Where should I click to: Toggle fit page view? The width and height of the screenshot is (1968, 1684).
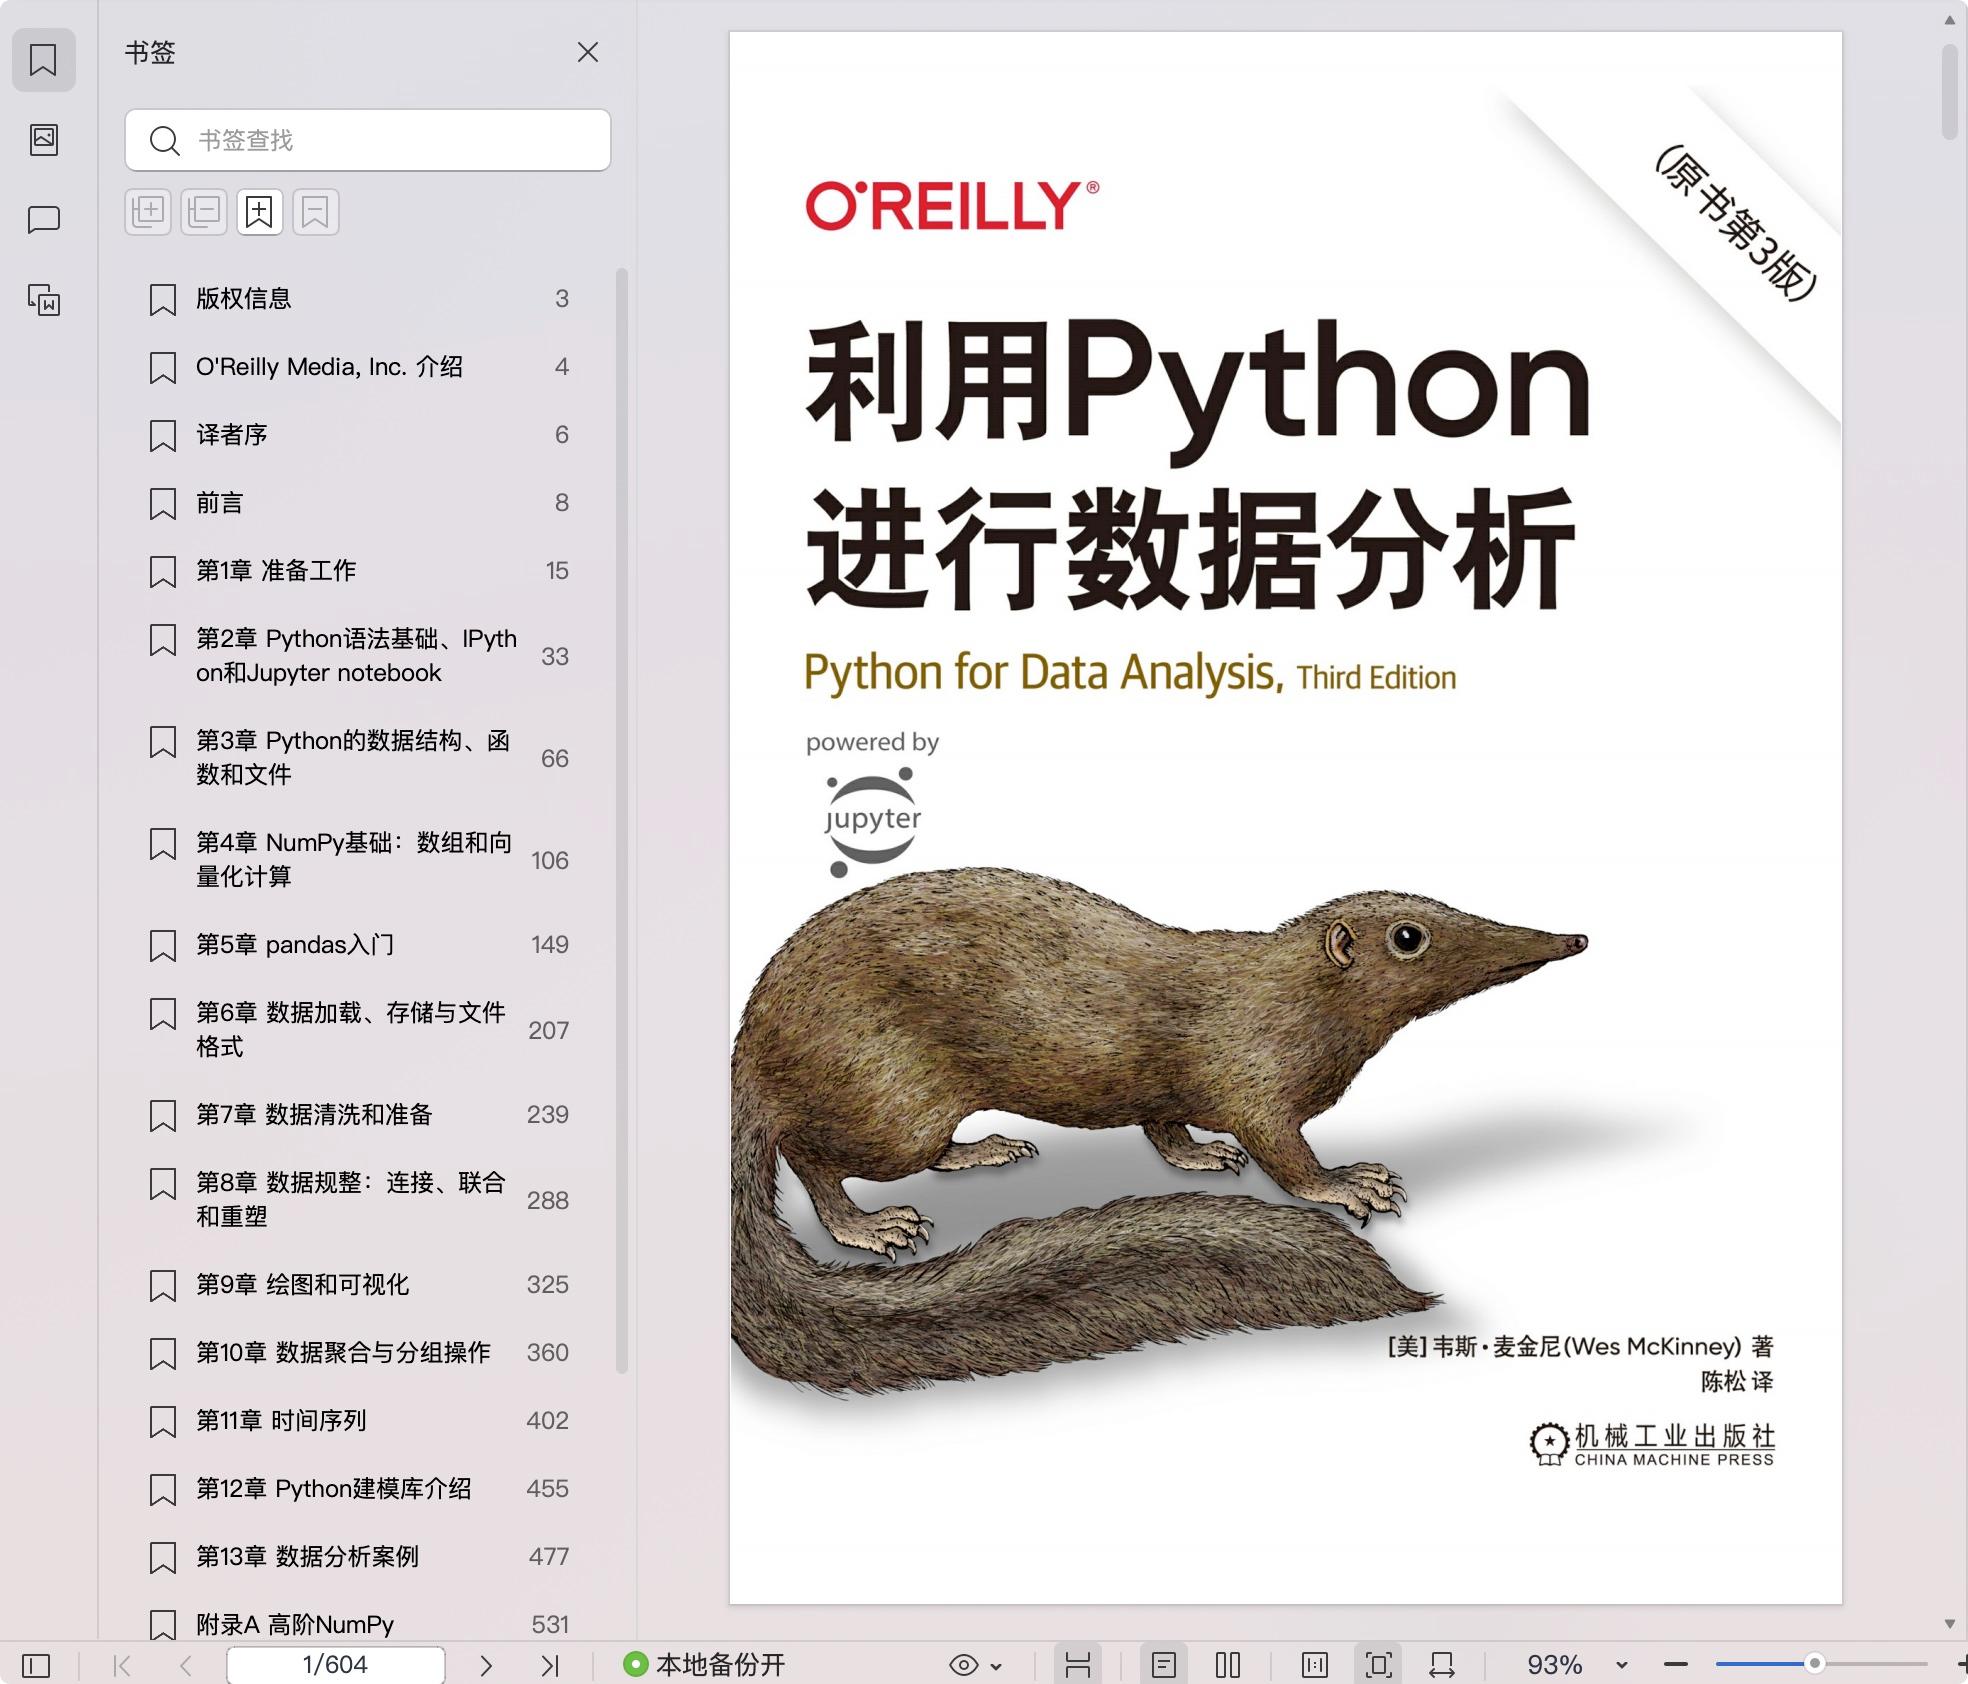[x=1379, y=1665]
